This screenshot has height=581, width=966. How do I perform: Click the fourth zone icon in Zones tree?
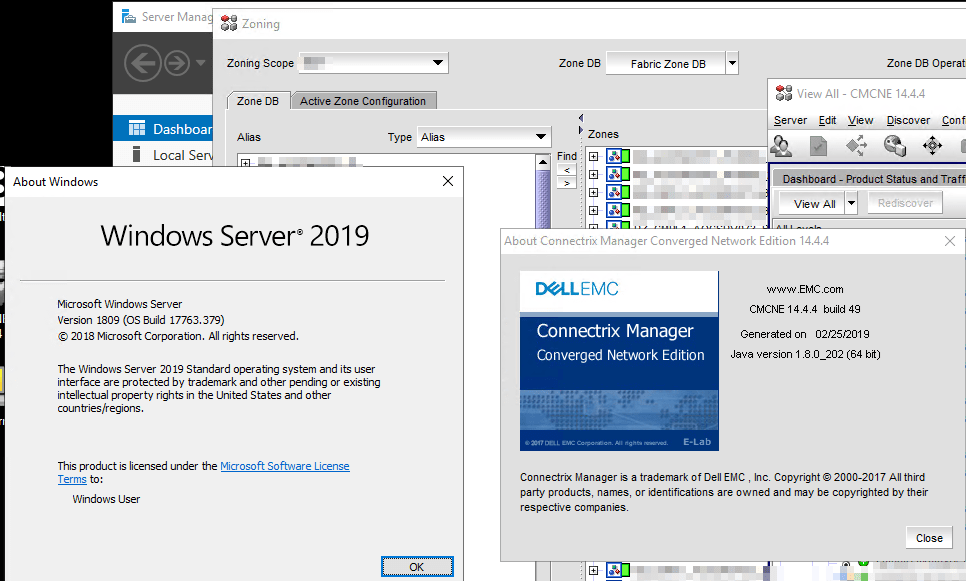pos(618,210)
